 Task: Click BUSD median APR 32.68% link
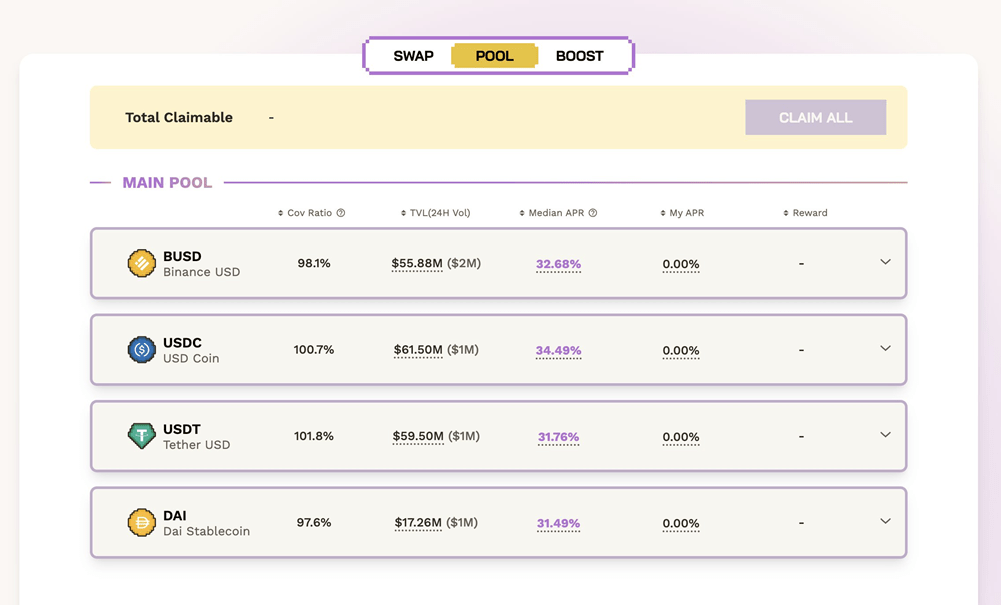click(x=558, y=264)
